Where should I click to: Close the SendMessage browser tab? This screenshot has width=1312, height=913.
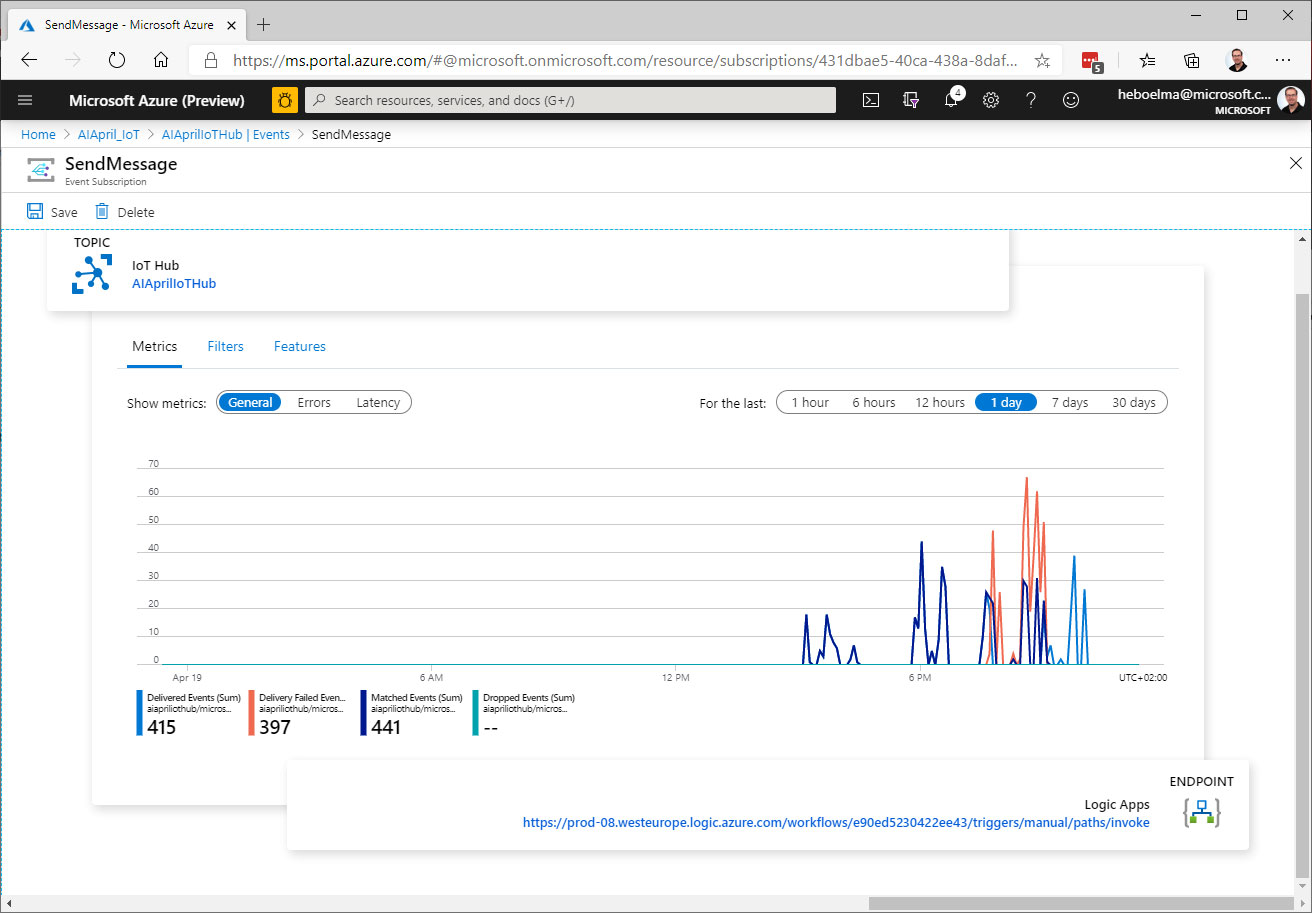230,24
